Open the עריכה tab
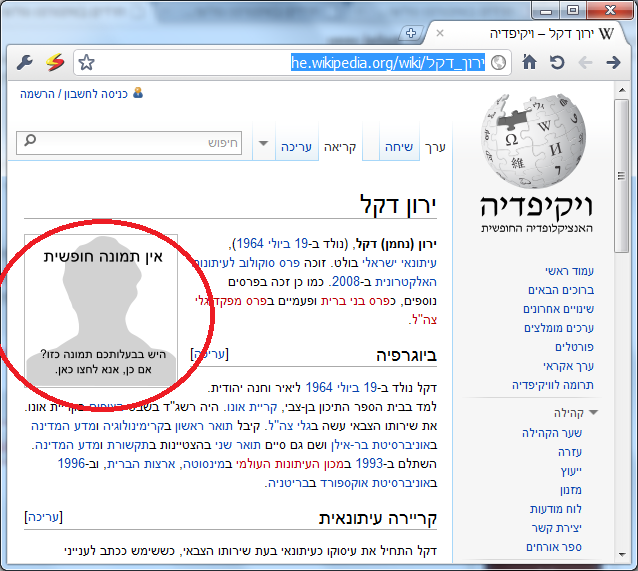The height and width of the screenshot is (571, 638). point(296,147)
